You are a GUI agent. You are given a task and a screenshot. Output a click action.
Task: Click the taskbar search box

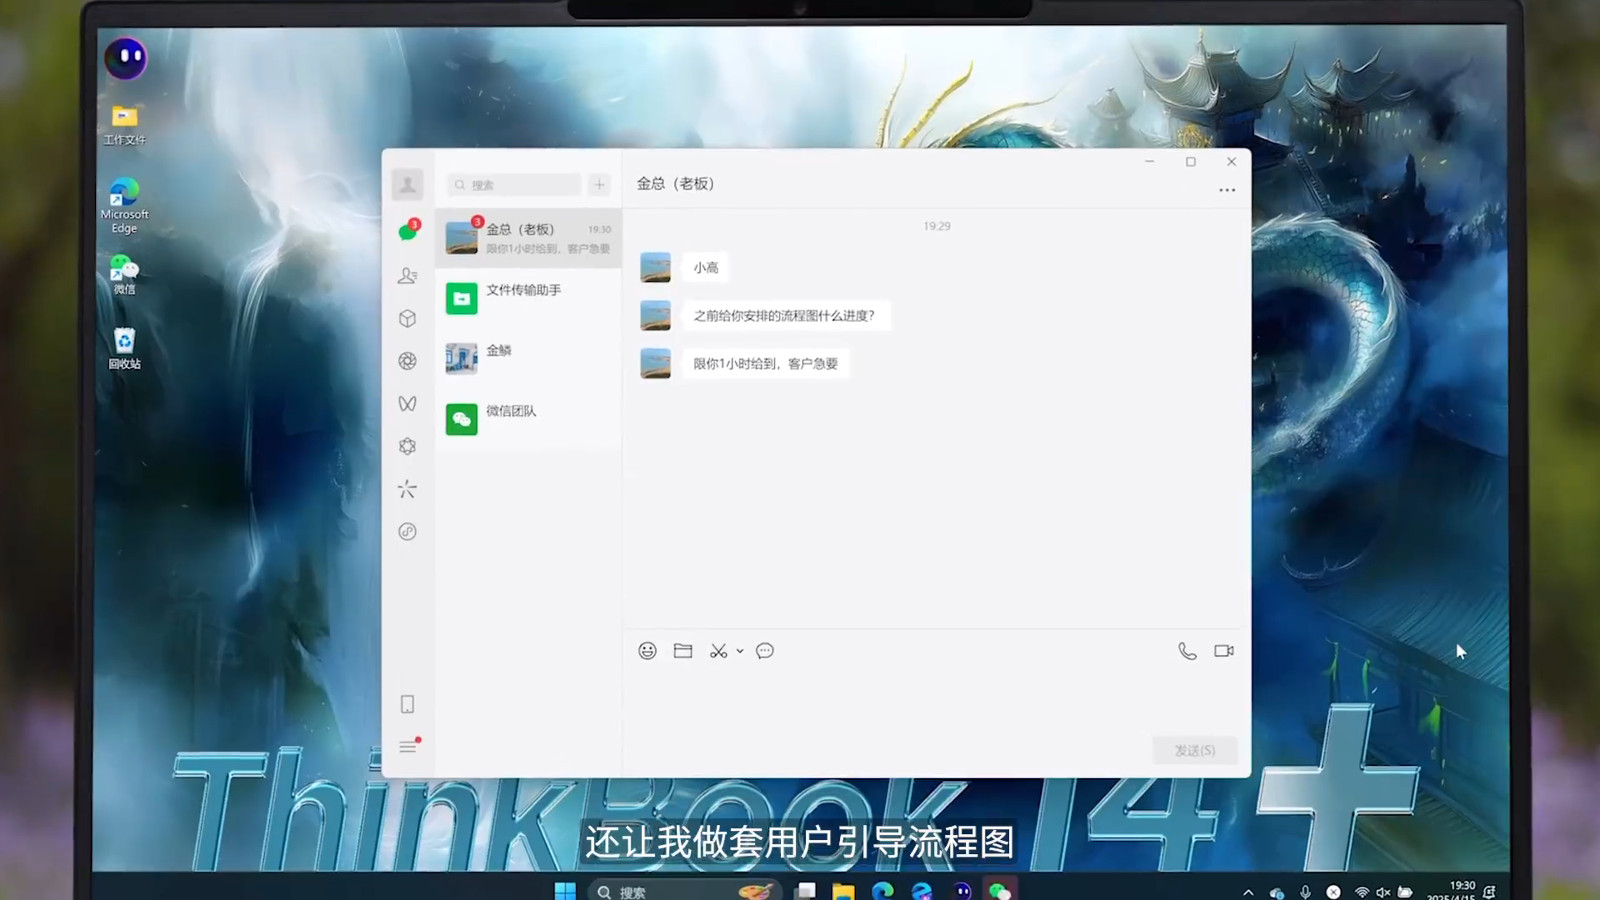click(684, 891)
